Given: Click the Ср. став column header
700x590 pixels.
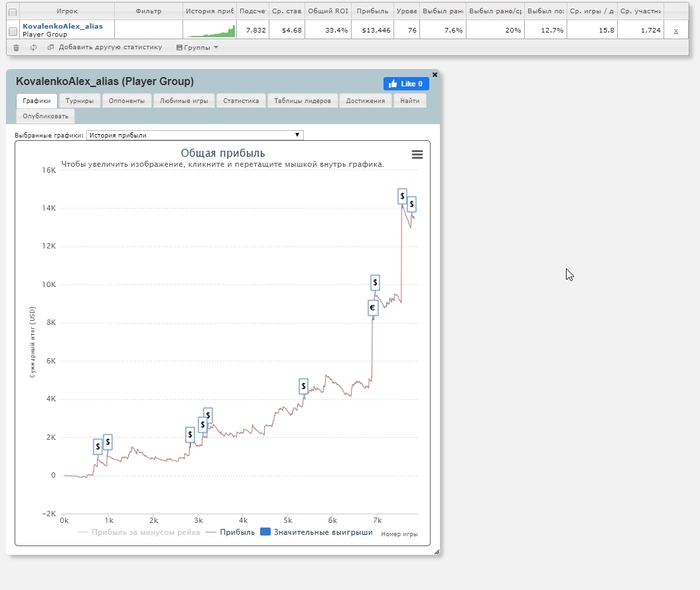Looking at the screenshot, I should point(287,11).
